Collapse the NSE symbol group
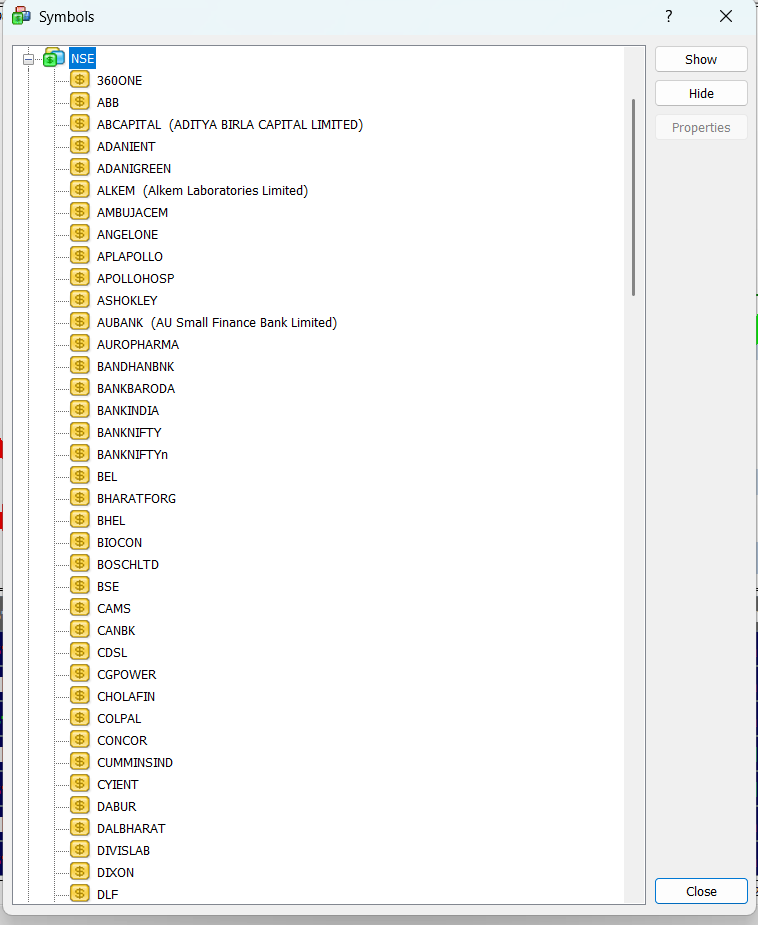 (x=29, y=59)
